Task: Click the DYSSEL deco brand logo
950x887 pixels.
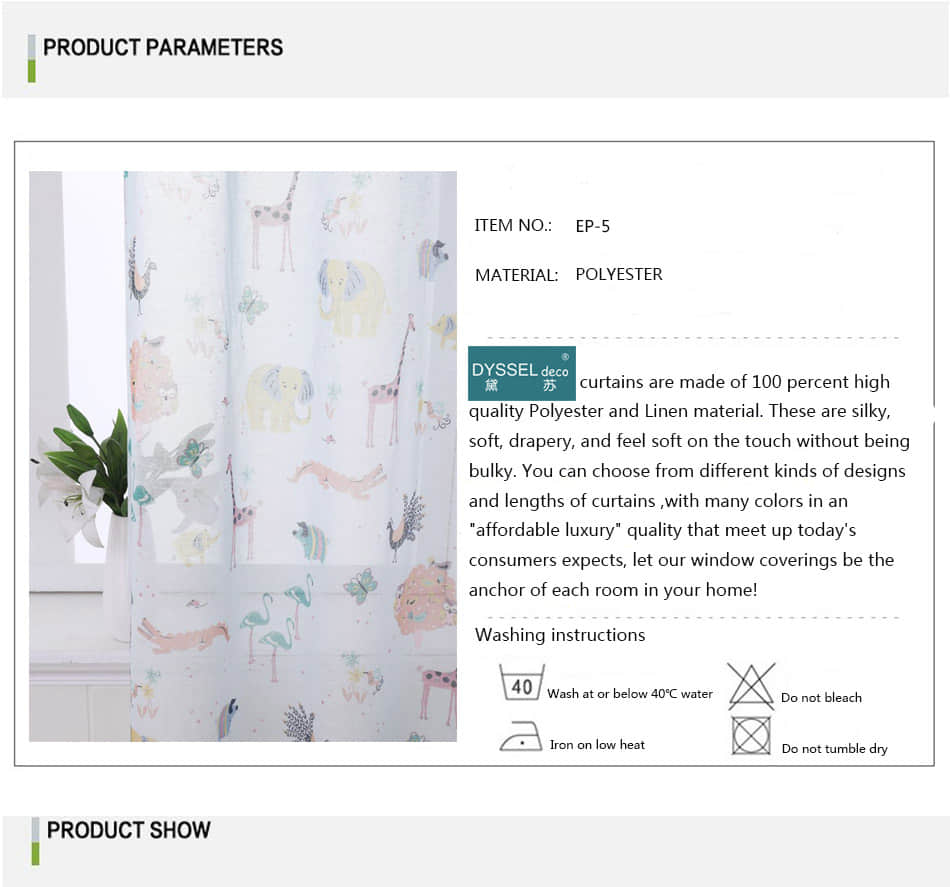Action: [522, 373]
